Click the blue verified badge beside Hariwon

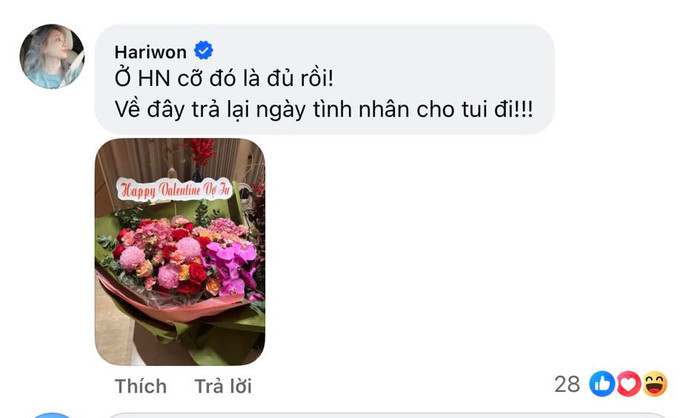(204, 50)
